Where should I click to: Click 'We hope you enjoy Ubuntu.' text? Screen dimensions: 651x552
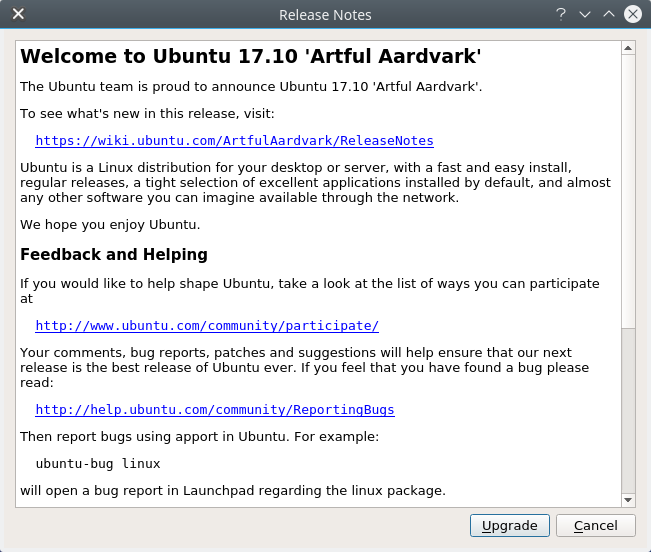click(x=110, y=225)
